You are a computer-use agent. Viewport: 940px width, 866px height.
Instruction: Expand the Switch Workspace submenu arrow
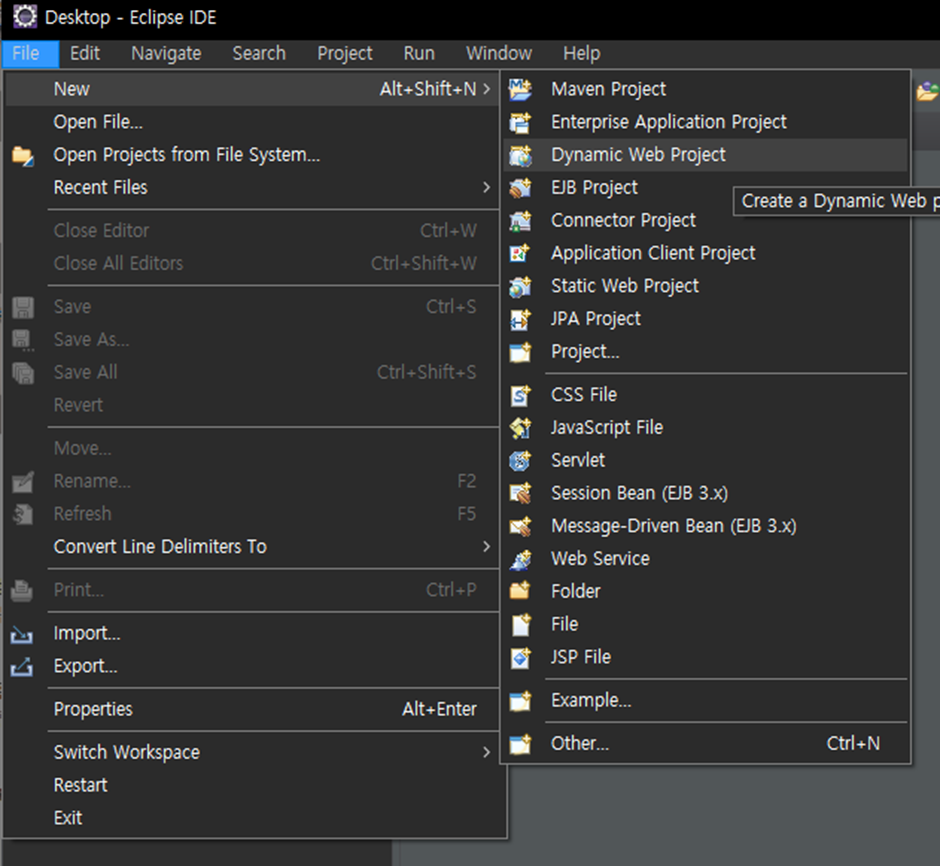pos(486,752)
